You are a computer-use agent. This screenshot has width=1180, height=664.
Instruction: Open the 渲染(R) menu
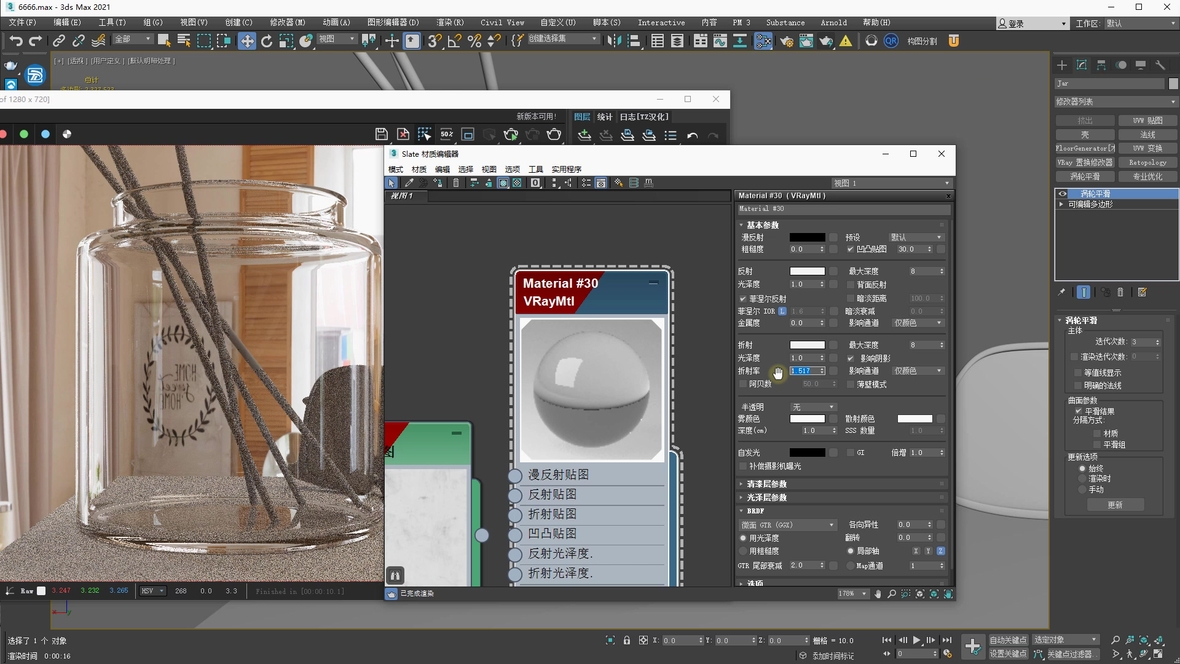click(450, 22)
